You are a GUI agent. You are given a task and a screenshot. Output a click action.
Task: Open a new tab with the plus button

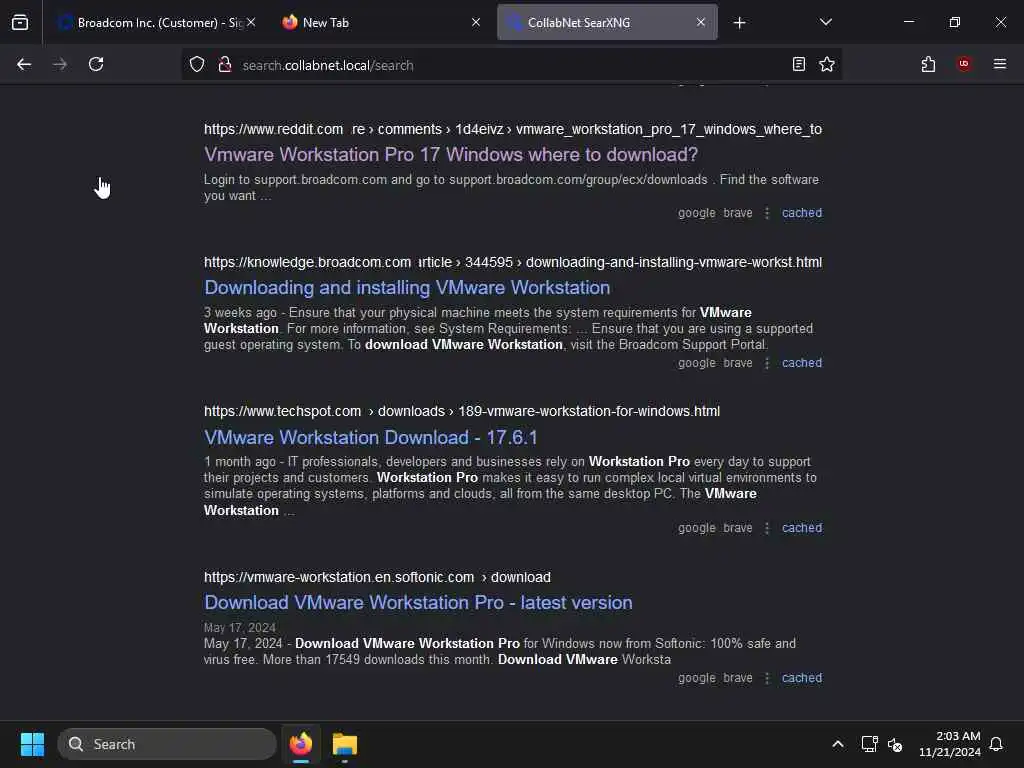coord(739,23)
